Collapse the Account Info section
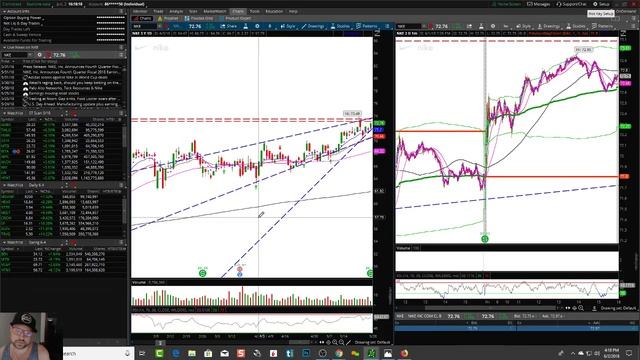This screenshot has height=360, width=640. point(4,12)
